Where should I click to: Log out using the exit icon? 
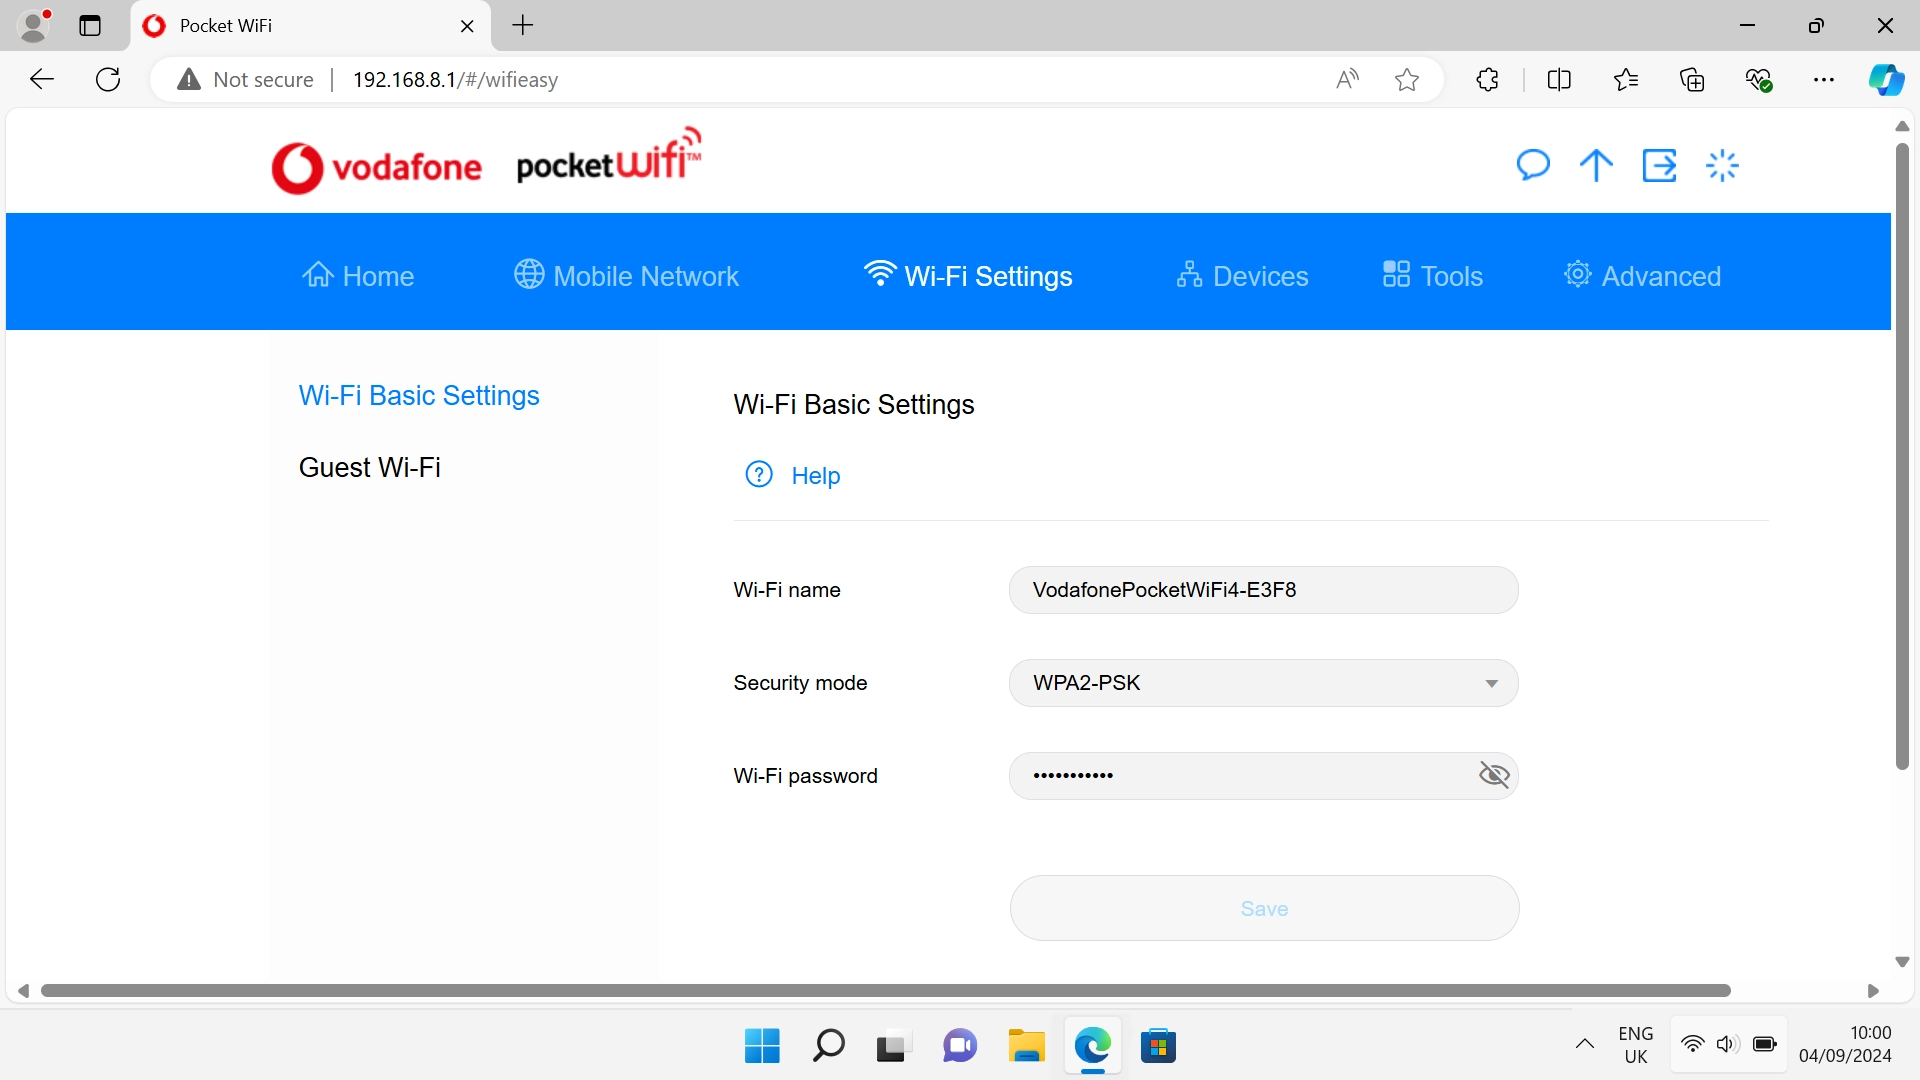tap(1659, 165)
